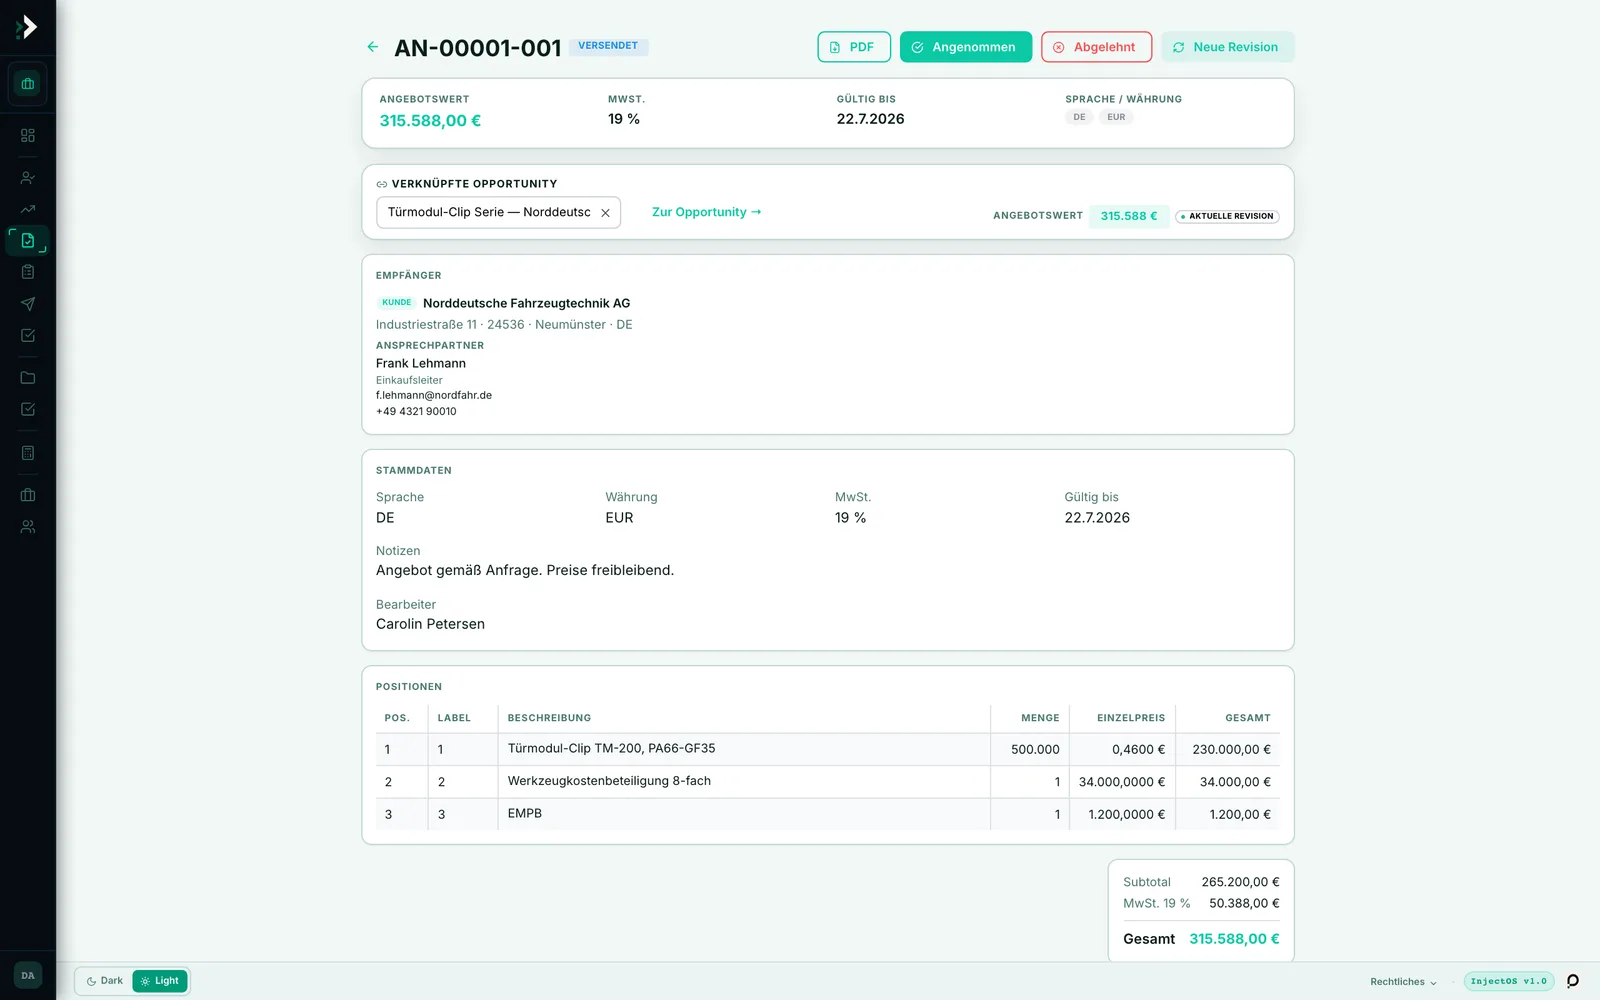Open the paper-plane send sidebar icon
Image resolution: width=1600 pixels, height=1000 pixels.
(28, 304)
